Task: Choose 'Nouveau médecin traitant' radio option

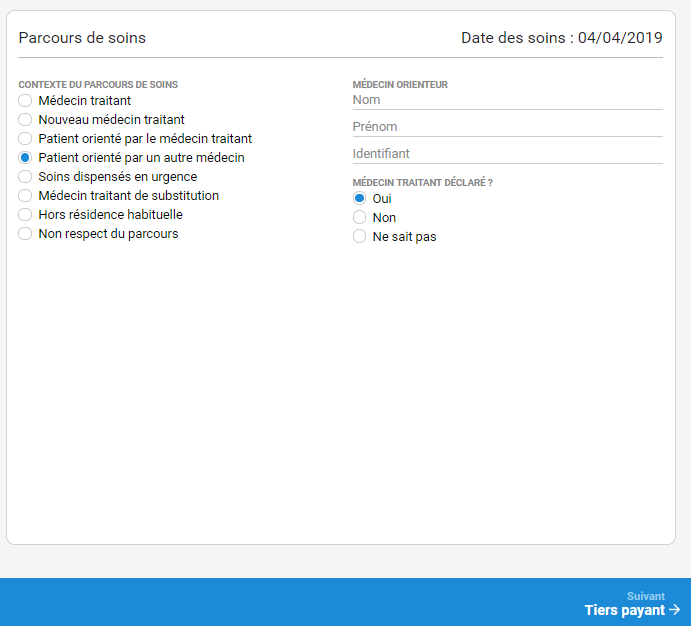Action: (26, 120)
